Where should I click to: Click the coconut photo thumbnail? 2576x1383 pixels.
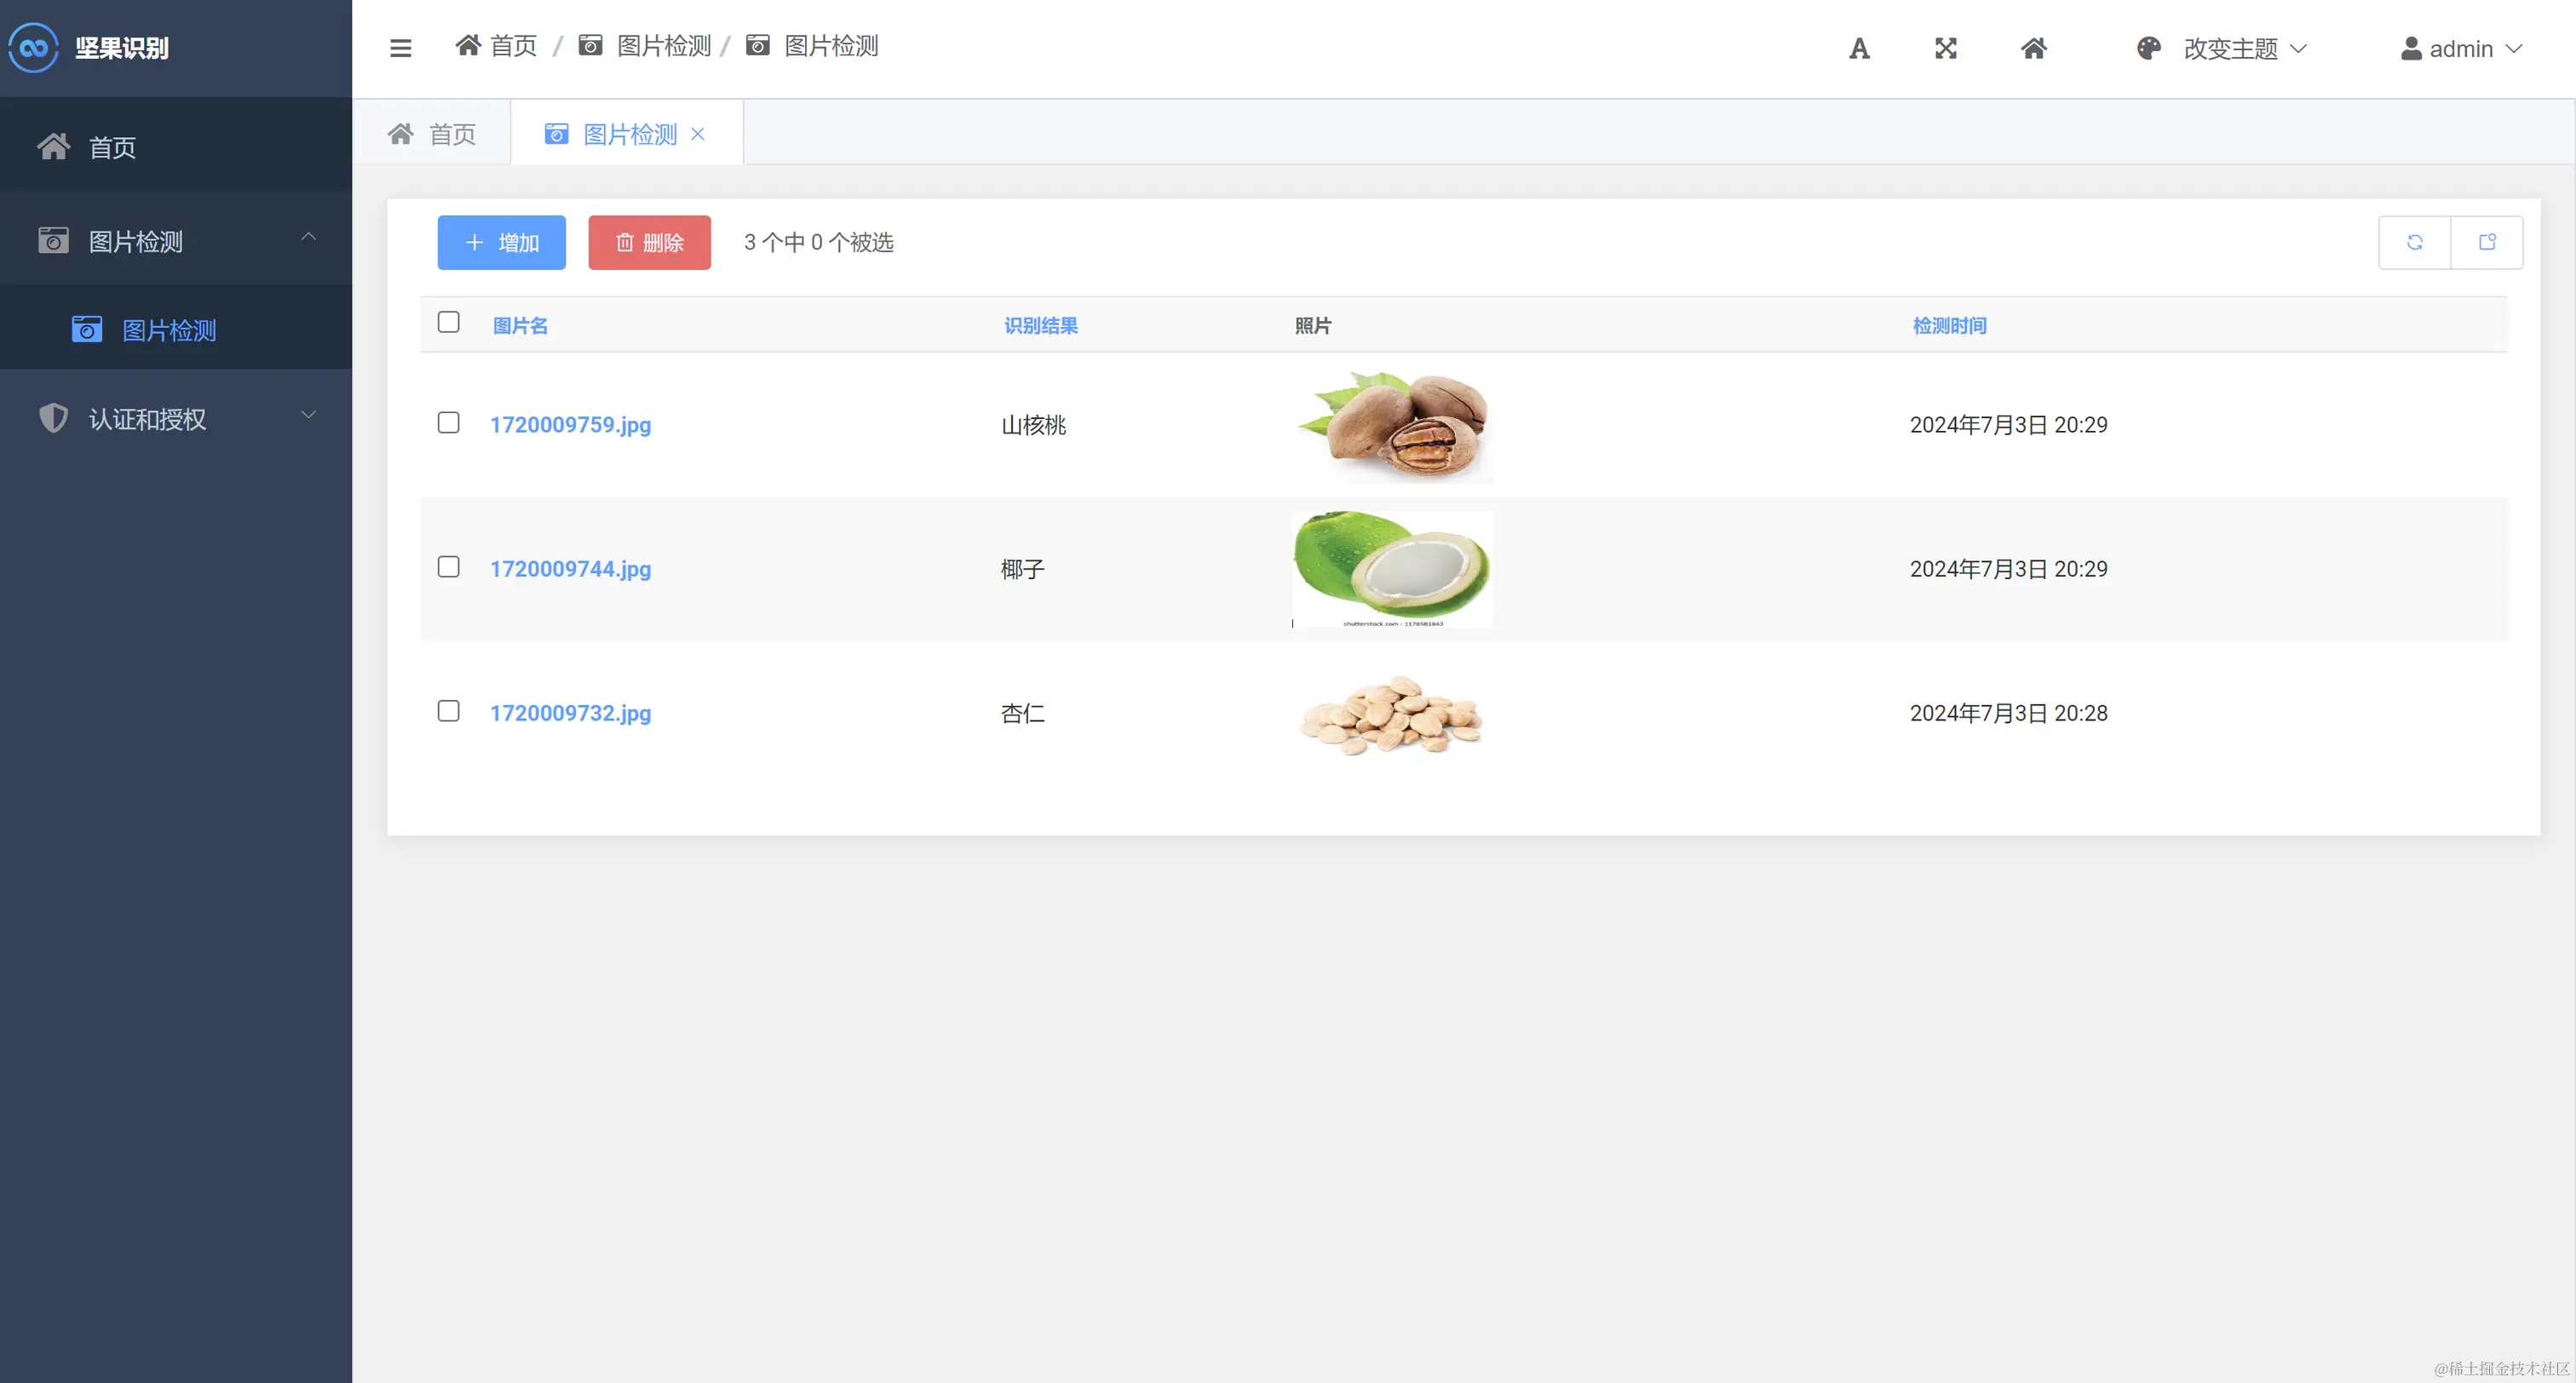pyautogui.click(x=1391, y=568)
